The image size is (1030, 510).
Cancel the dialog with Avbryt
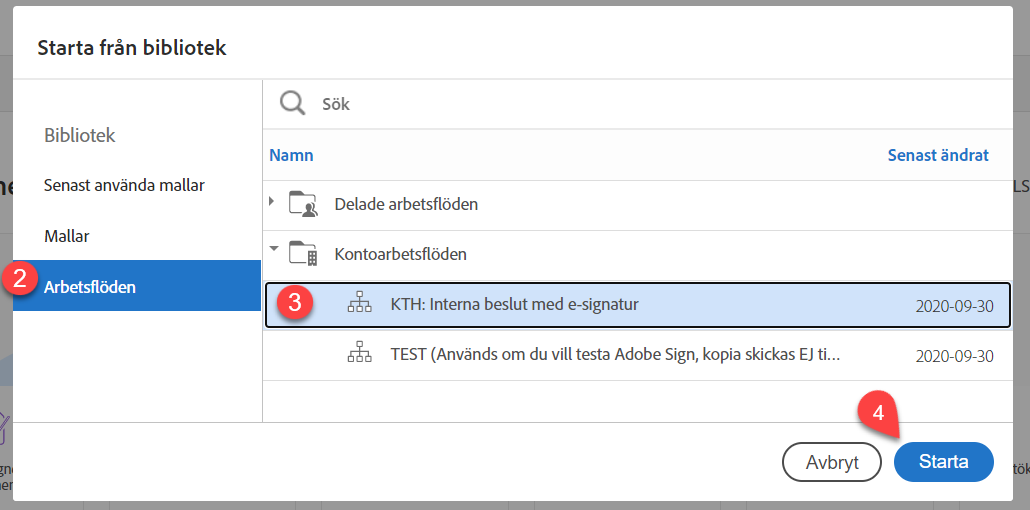(x=830, y=462)
